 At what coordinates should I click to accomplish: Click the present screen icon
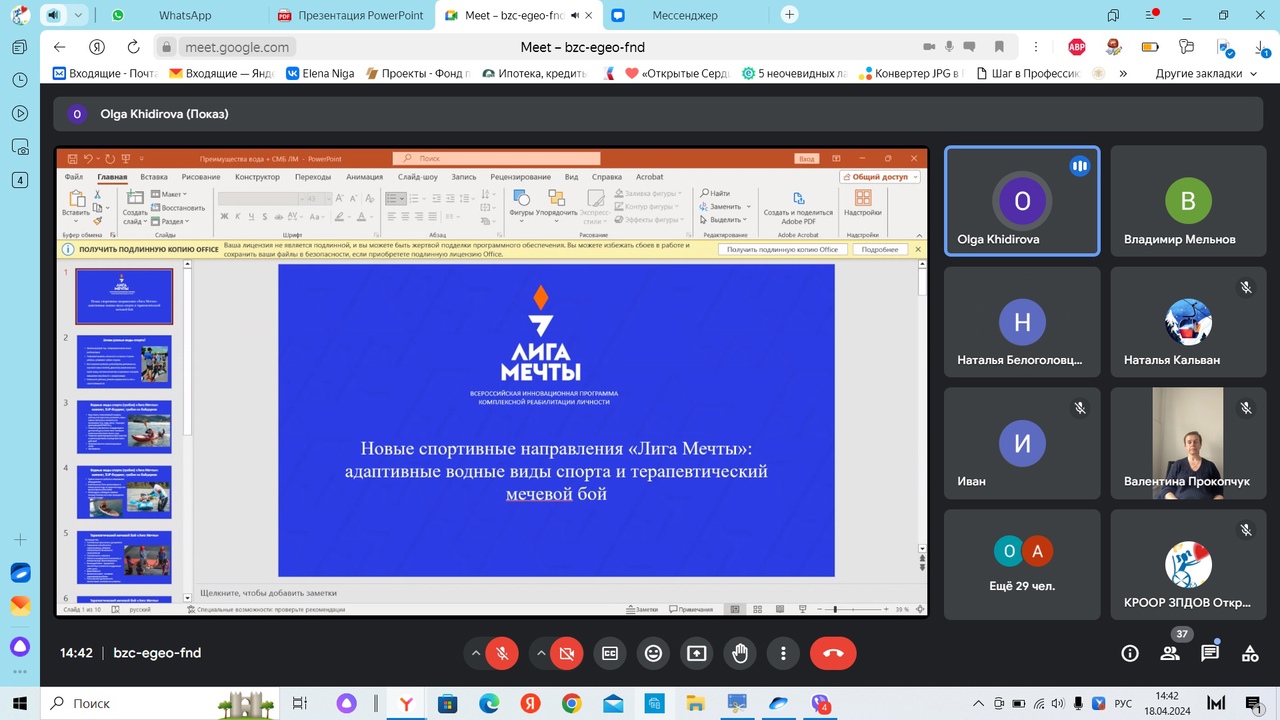(x=696, y=653)
